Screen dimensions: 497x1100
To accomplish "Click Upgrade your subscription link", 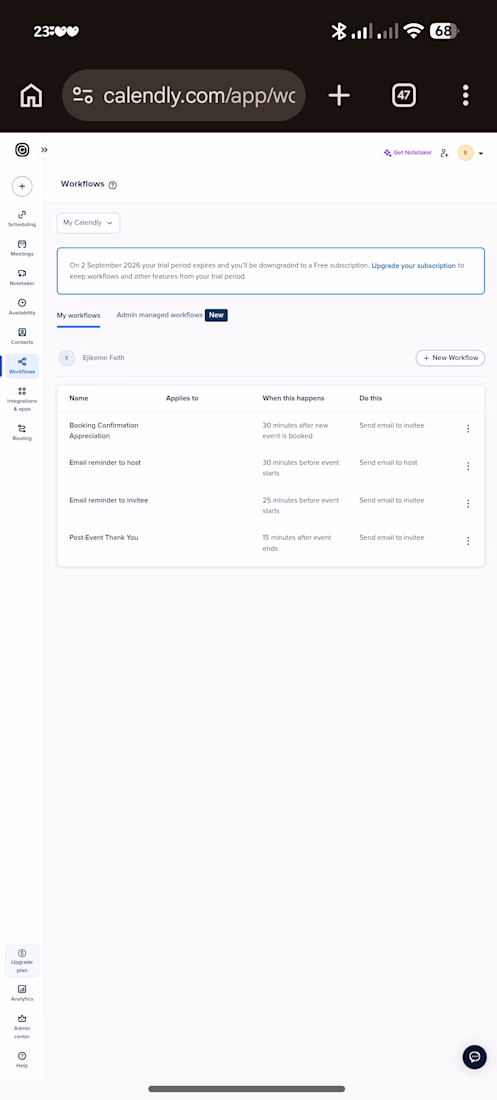I will click(413, 266).
